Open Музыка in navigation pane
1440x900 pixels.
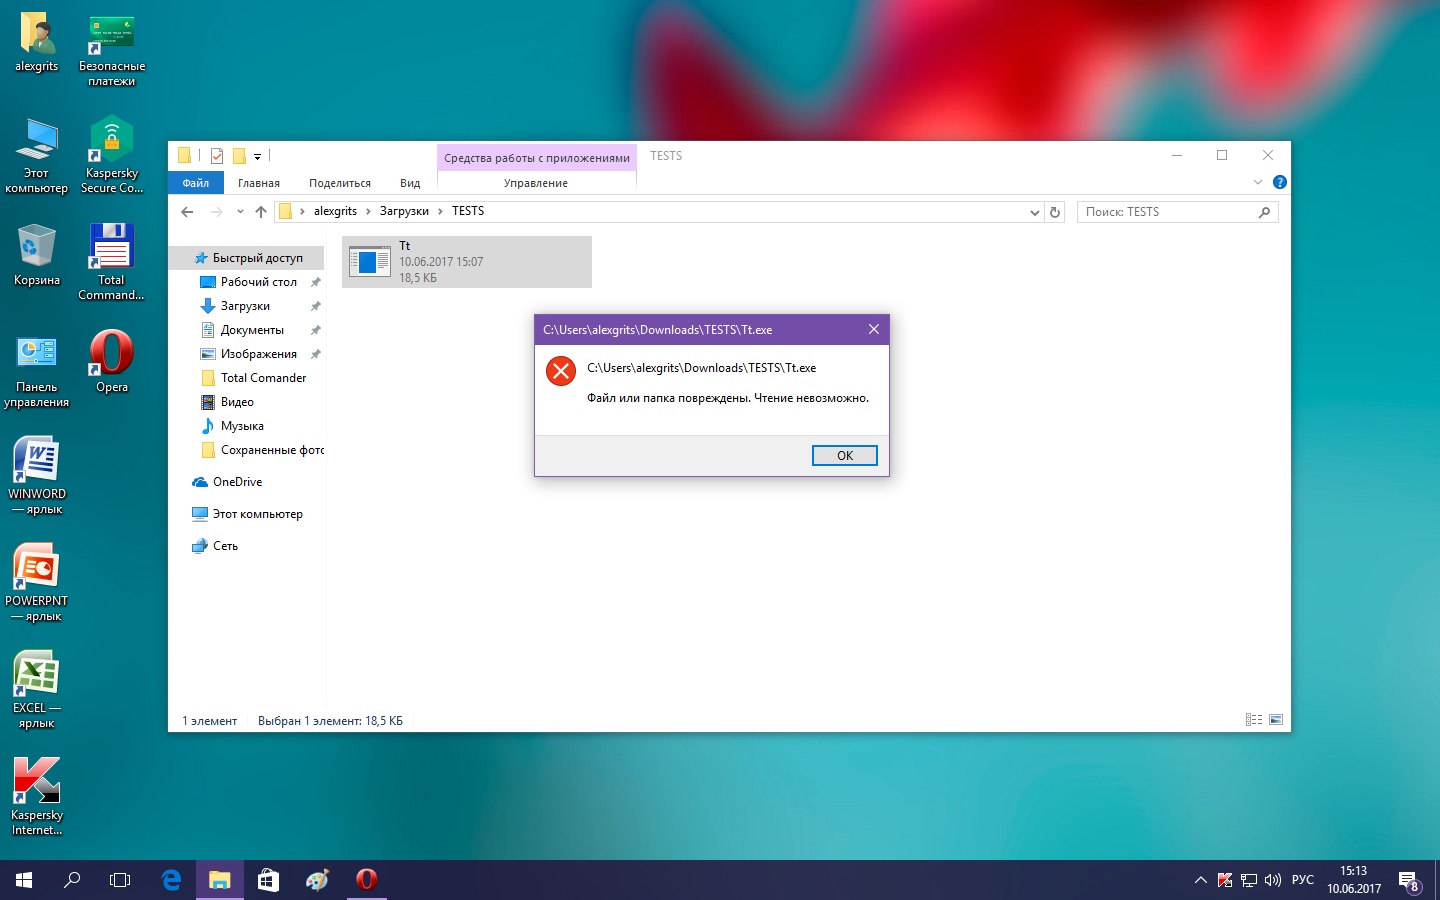[242, 426]
